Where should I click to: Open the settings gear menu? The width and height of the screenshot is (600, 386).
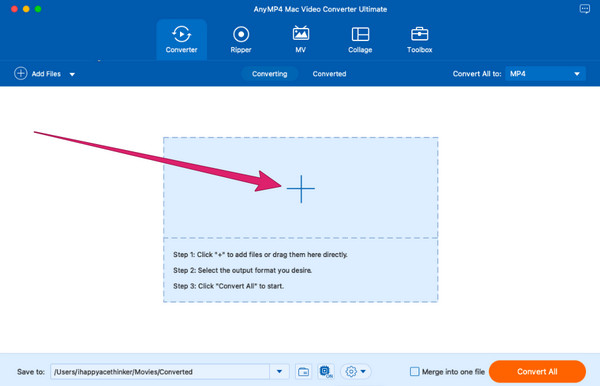click(355, 371)
